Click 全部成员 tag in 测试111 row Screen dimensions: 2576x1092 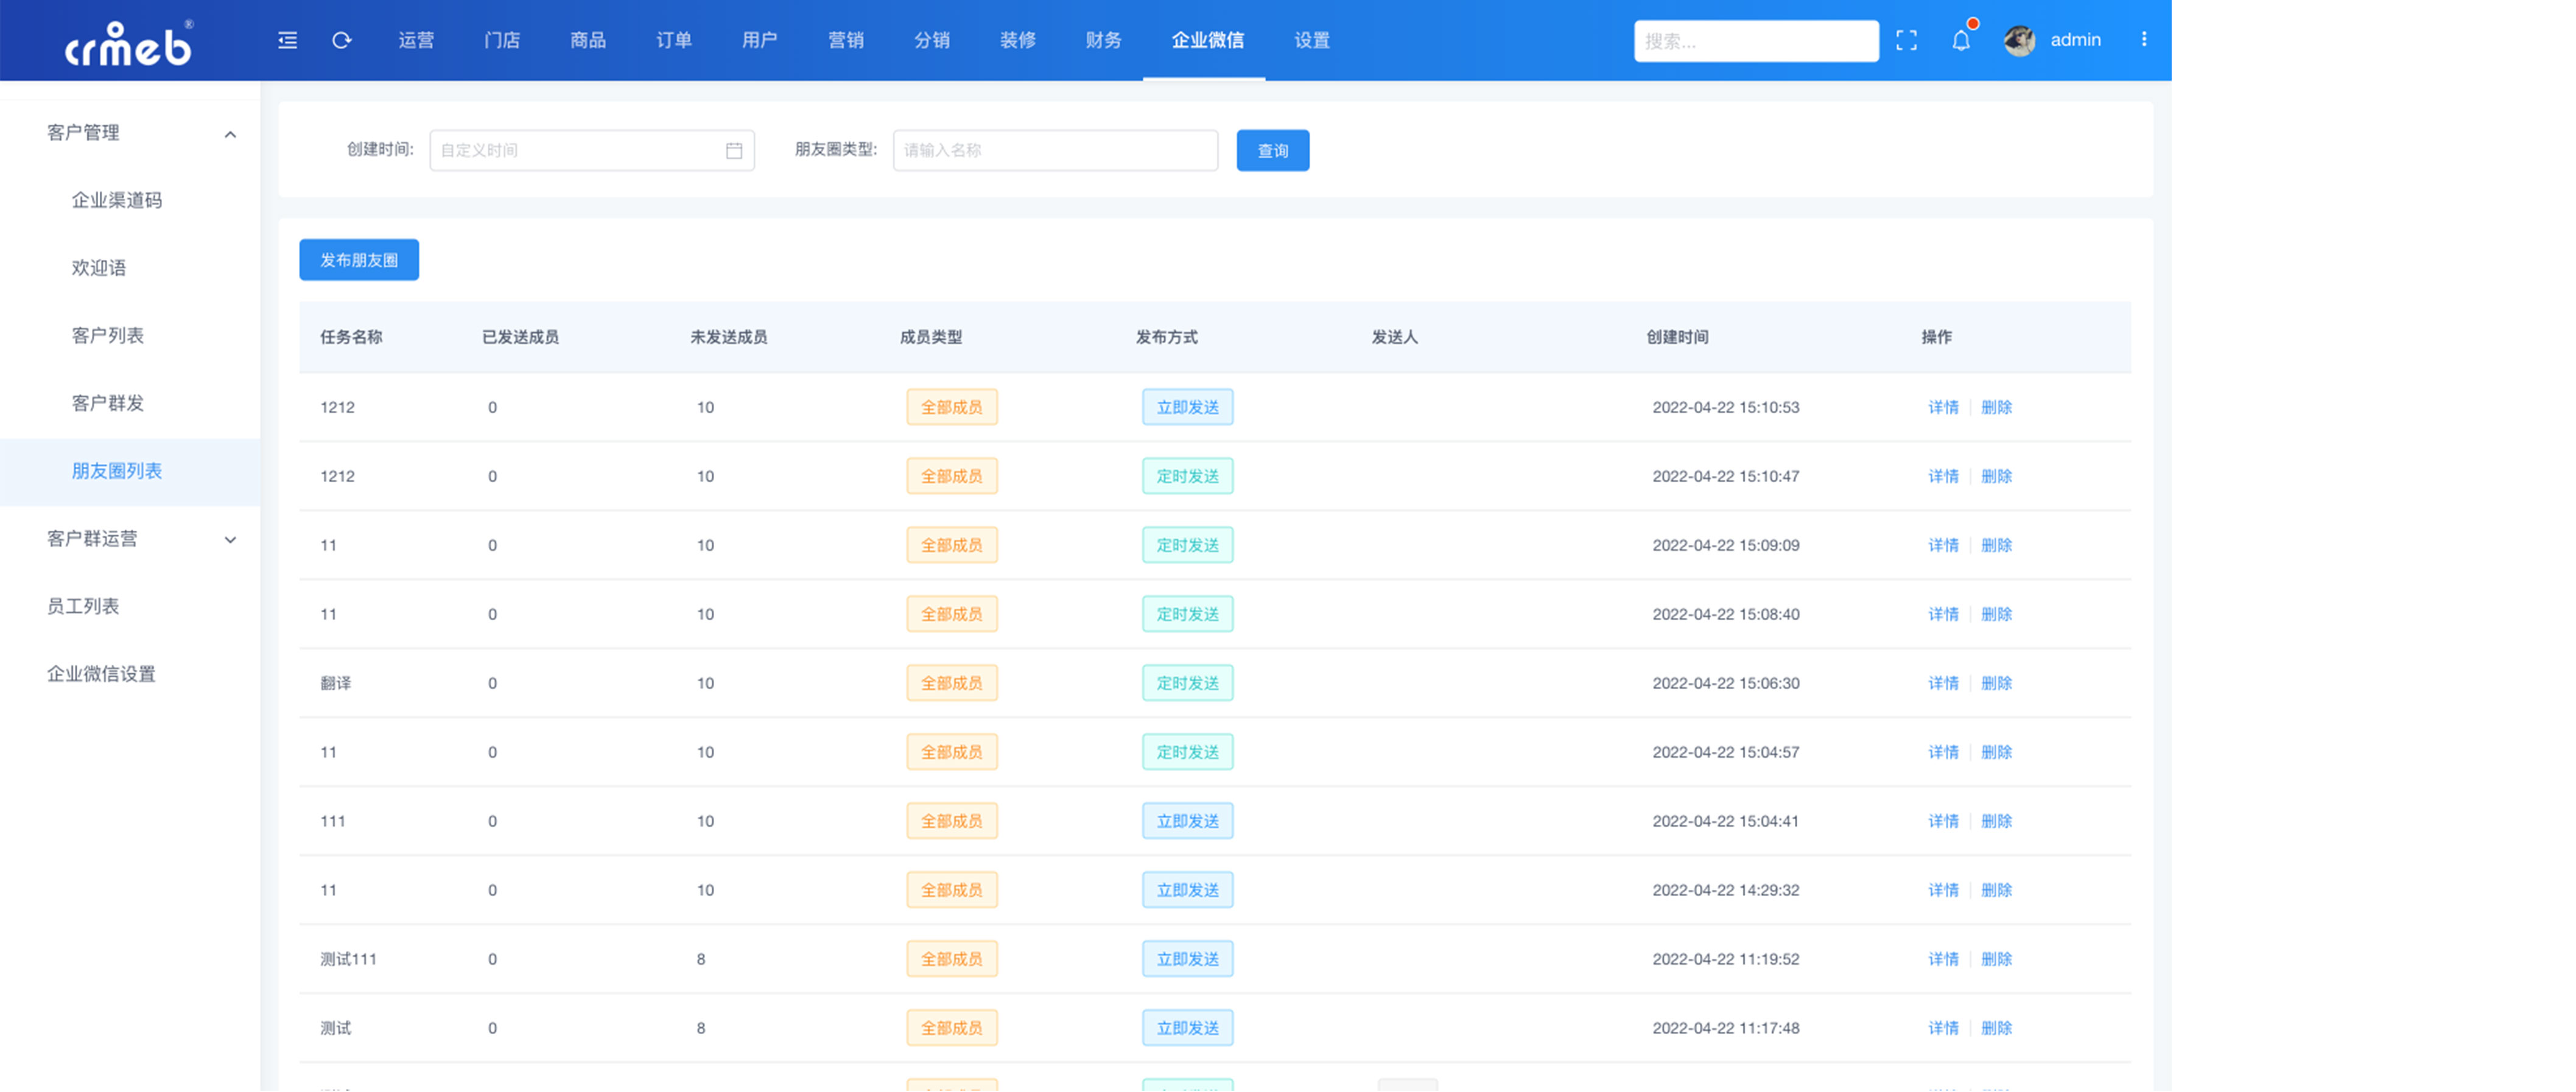(951, 959)
